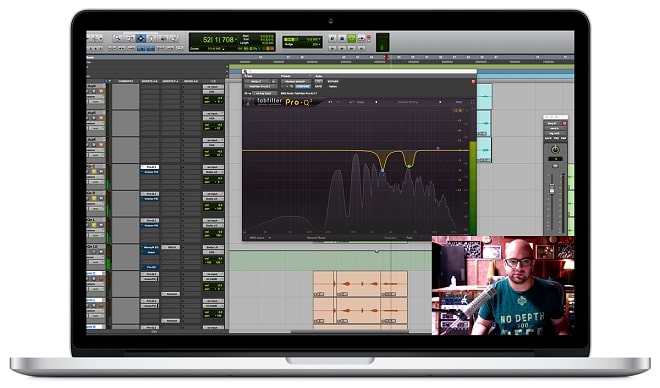Select the highlighted Selector tool
This screenshot has width=660, height=388.
pyautogui.click(x=141, y=38)
